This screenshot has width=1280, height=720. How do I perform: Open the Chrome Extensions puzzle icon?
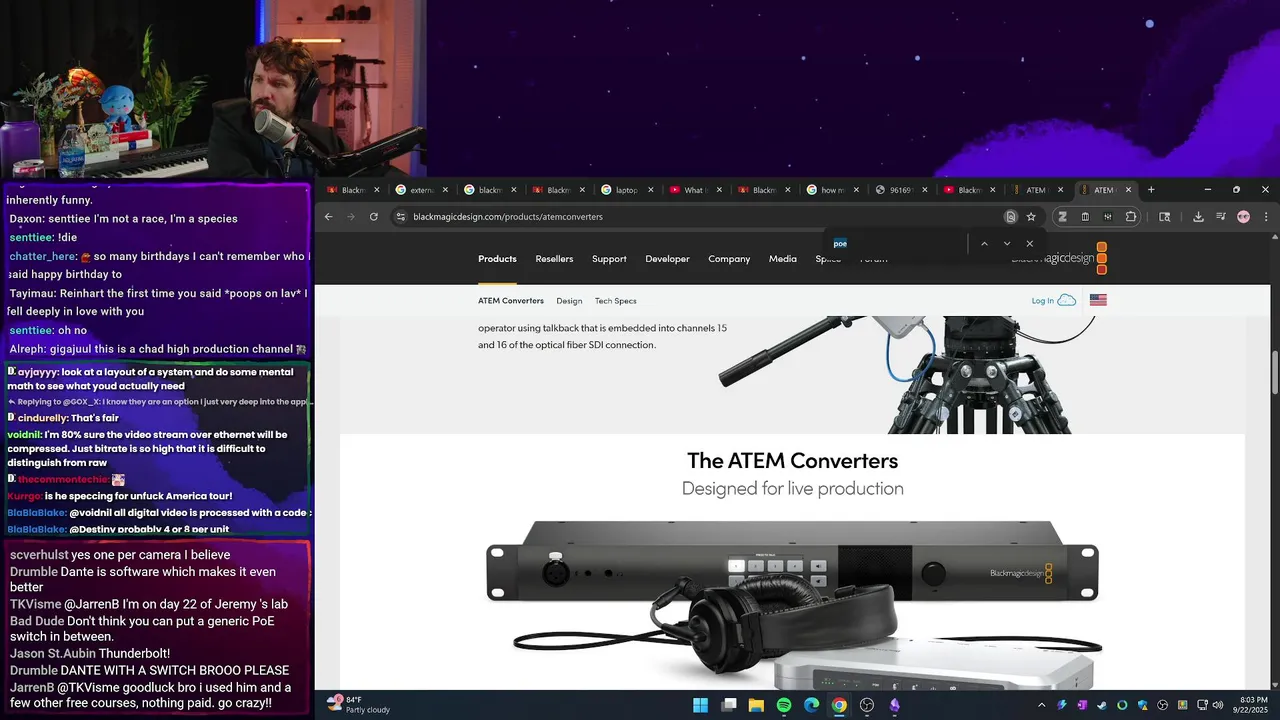coord(1131,217)
